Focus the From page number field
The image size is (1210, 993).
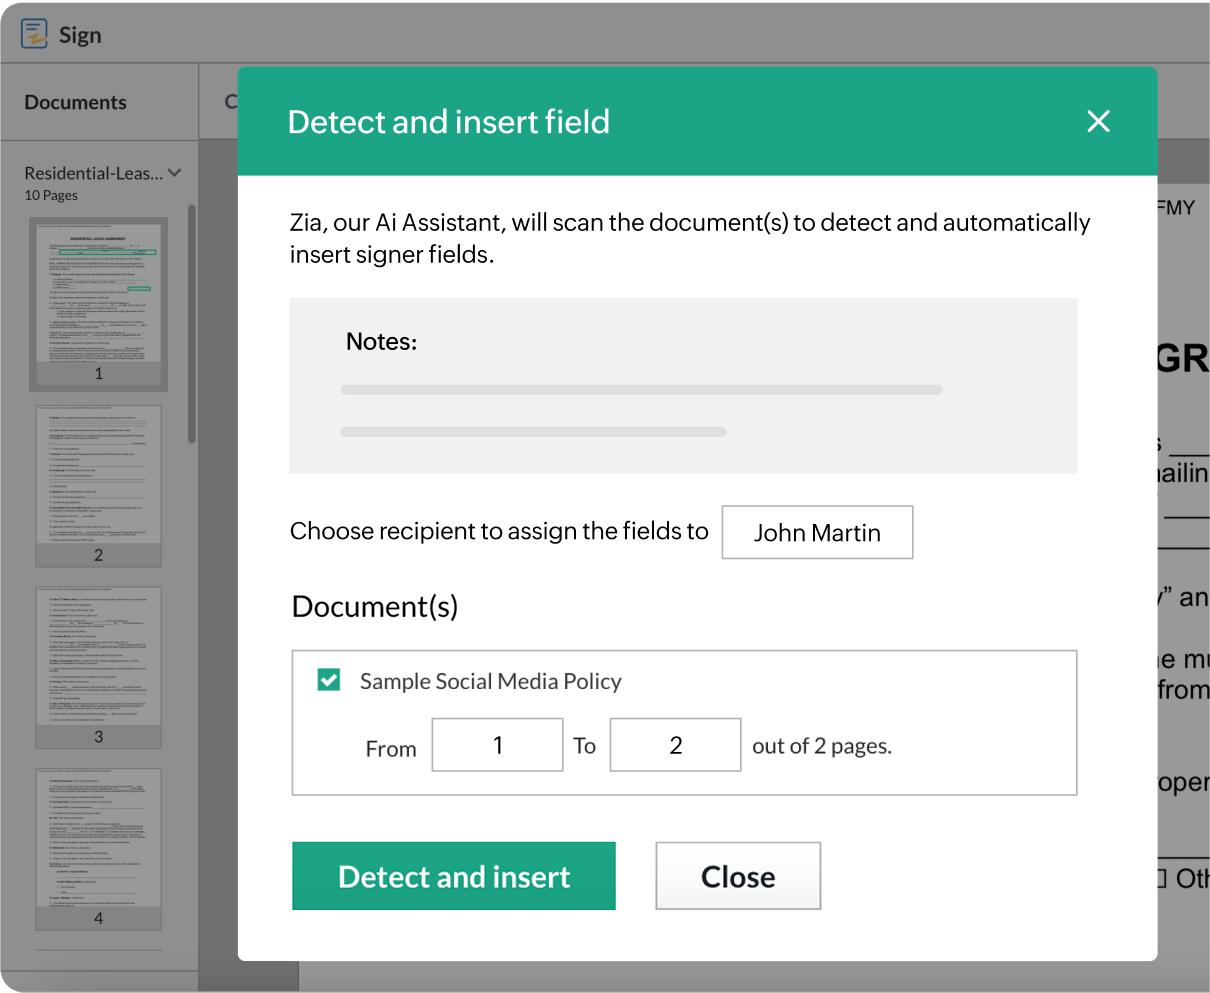click(497, 745)
